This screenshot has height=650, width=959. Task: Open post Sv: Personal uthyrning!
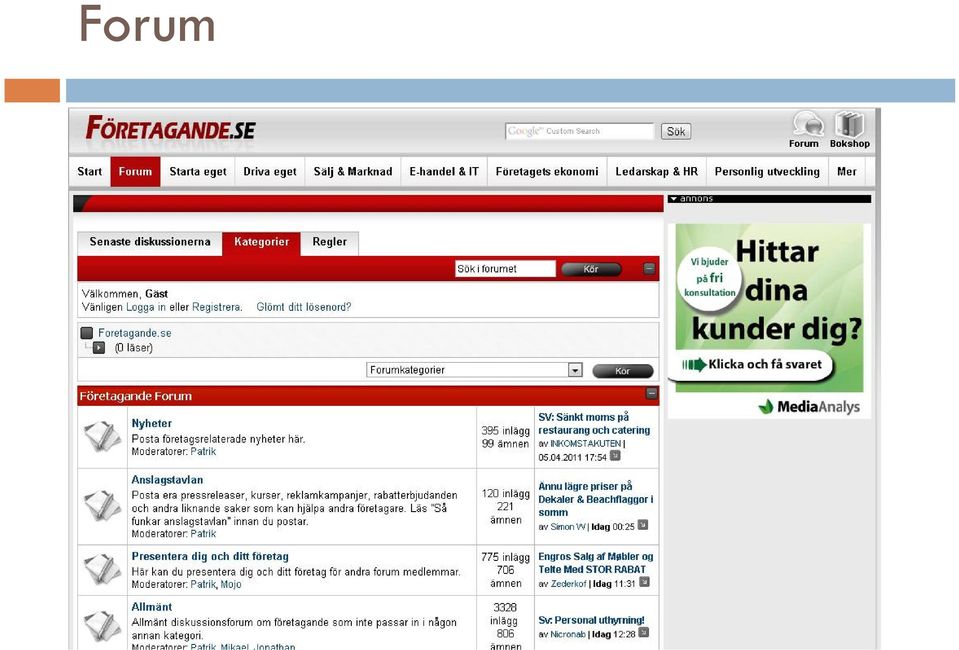(x=591, y=620)
